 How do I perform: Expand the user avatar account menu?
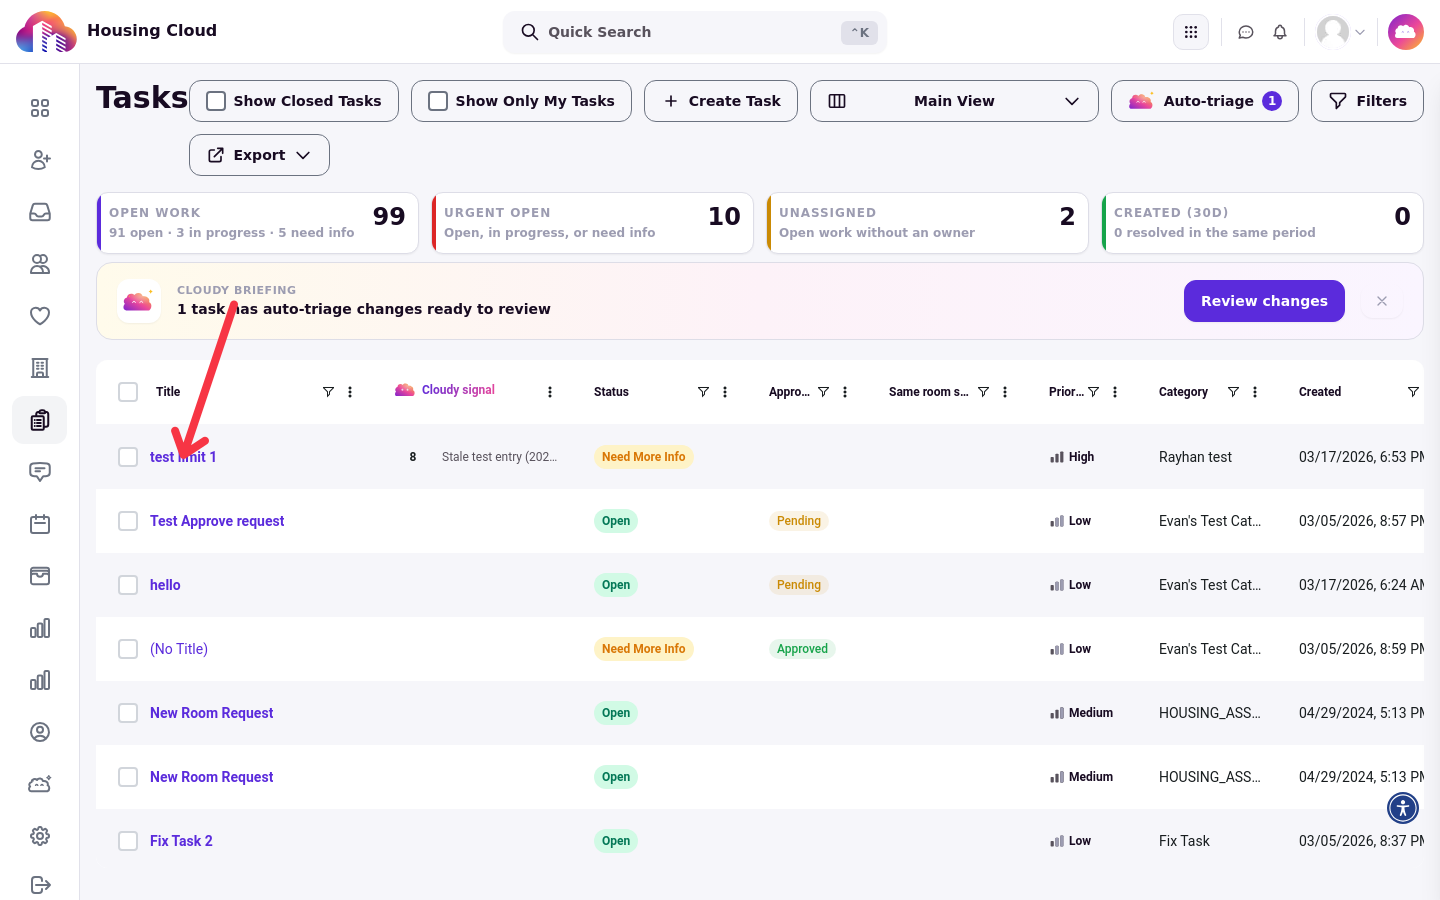1341,32
